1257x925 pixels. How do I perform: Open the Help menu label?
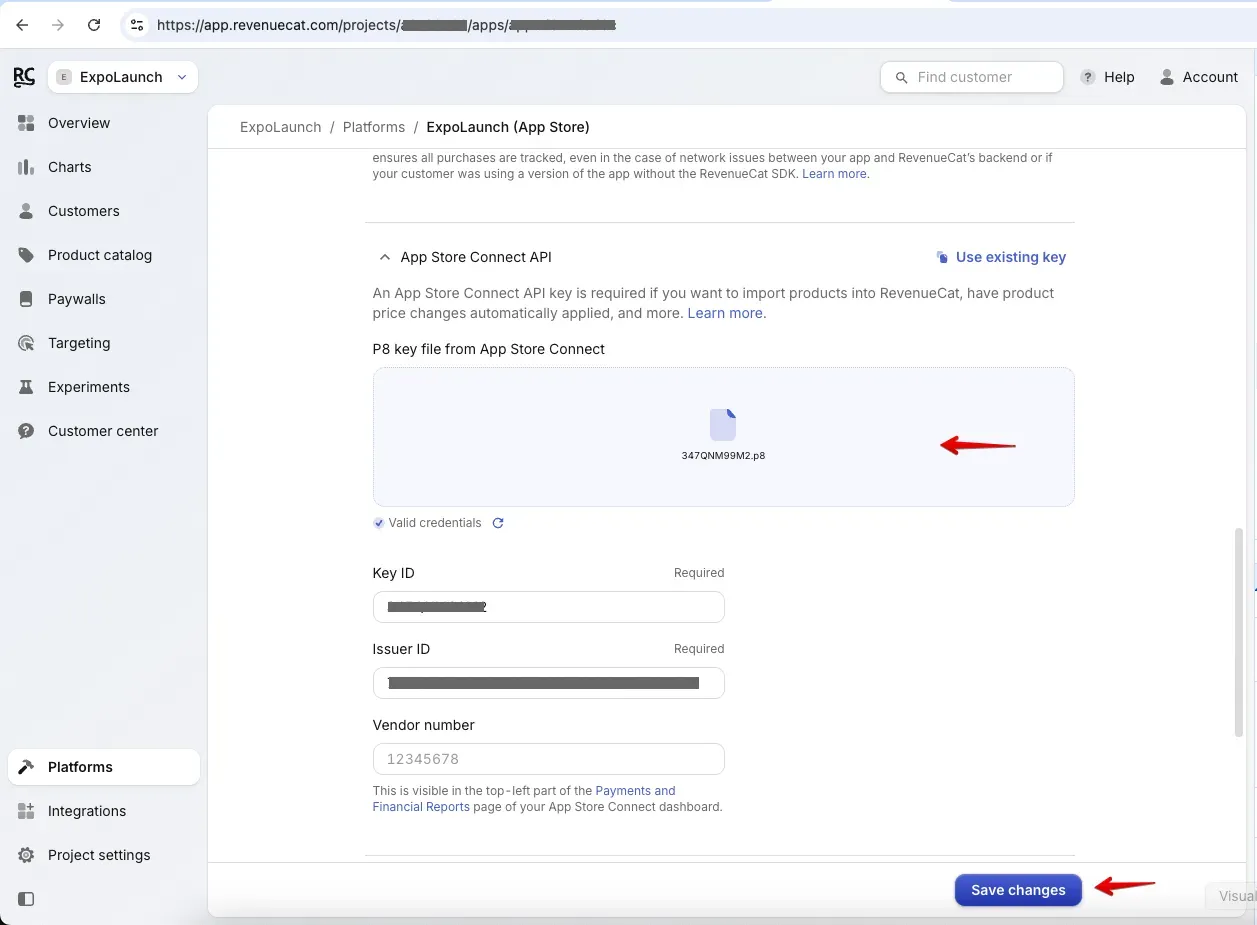(x=1119, y=77)
